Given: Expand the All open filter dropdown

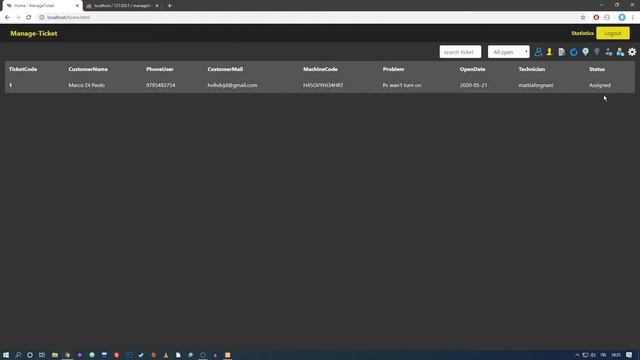Looking at the screenshot, I should pos(509,52).
